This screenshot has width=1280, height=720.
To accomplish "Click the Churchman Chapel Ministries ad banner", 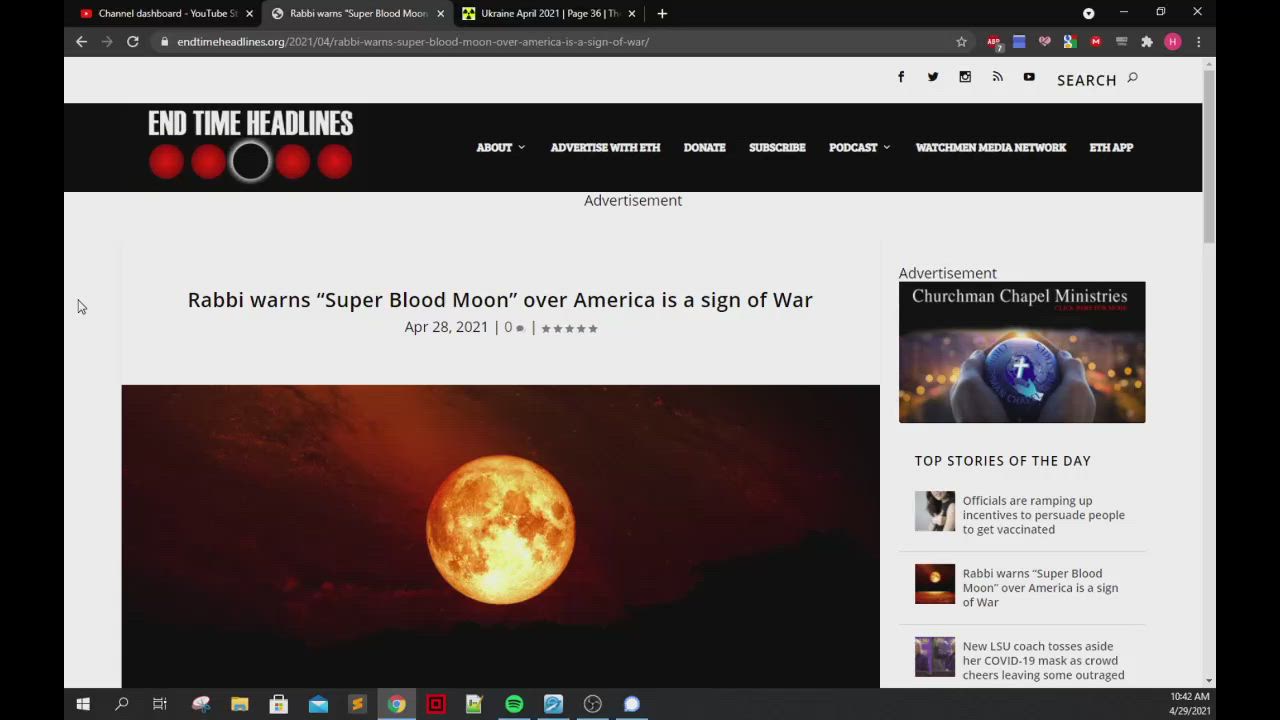I will tap(1021, 352).
